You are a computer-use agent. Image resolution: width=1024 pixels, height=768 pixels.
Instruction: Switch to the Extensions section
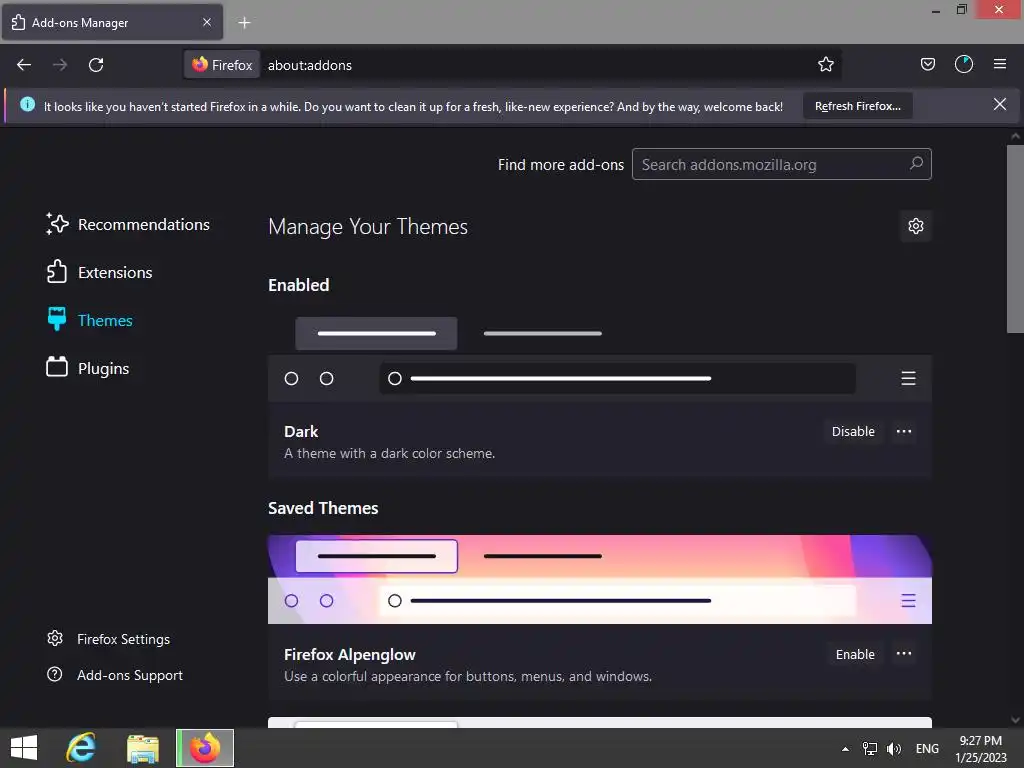point(99,272)
